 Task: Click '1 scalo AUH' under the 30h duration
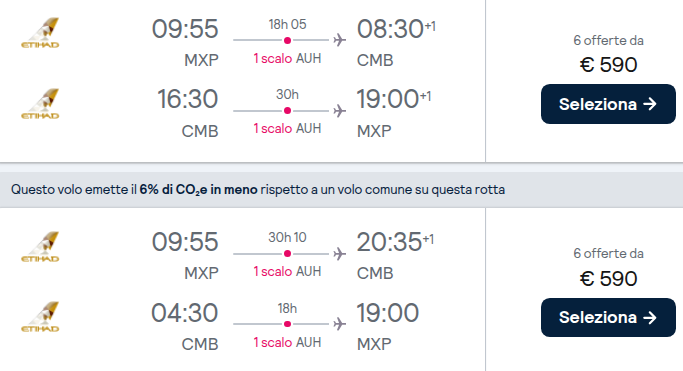[x=287, y=128]
